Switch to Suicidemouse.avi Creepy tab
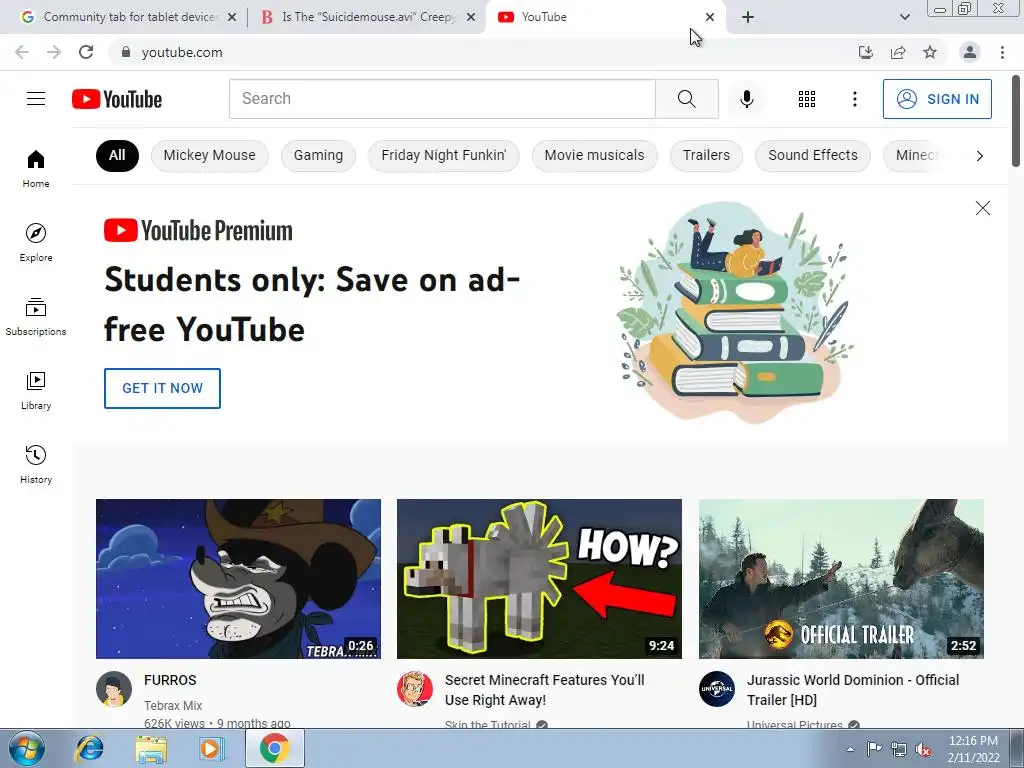Viewport: 1024px width, 768px height. (x=368, y=17)
